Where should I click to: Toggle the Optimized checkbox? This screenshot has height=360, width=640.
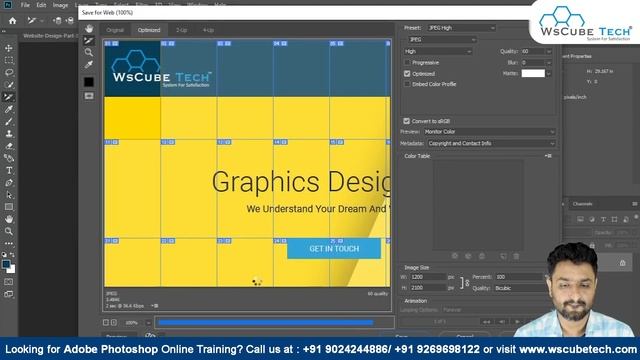tap(407, 73)
